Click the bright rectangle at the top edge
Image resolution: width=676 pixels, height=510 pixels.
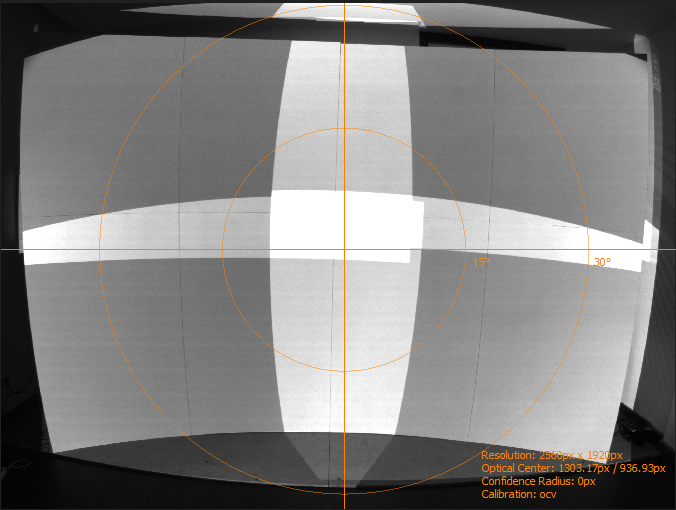coord(347,11)
